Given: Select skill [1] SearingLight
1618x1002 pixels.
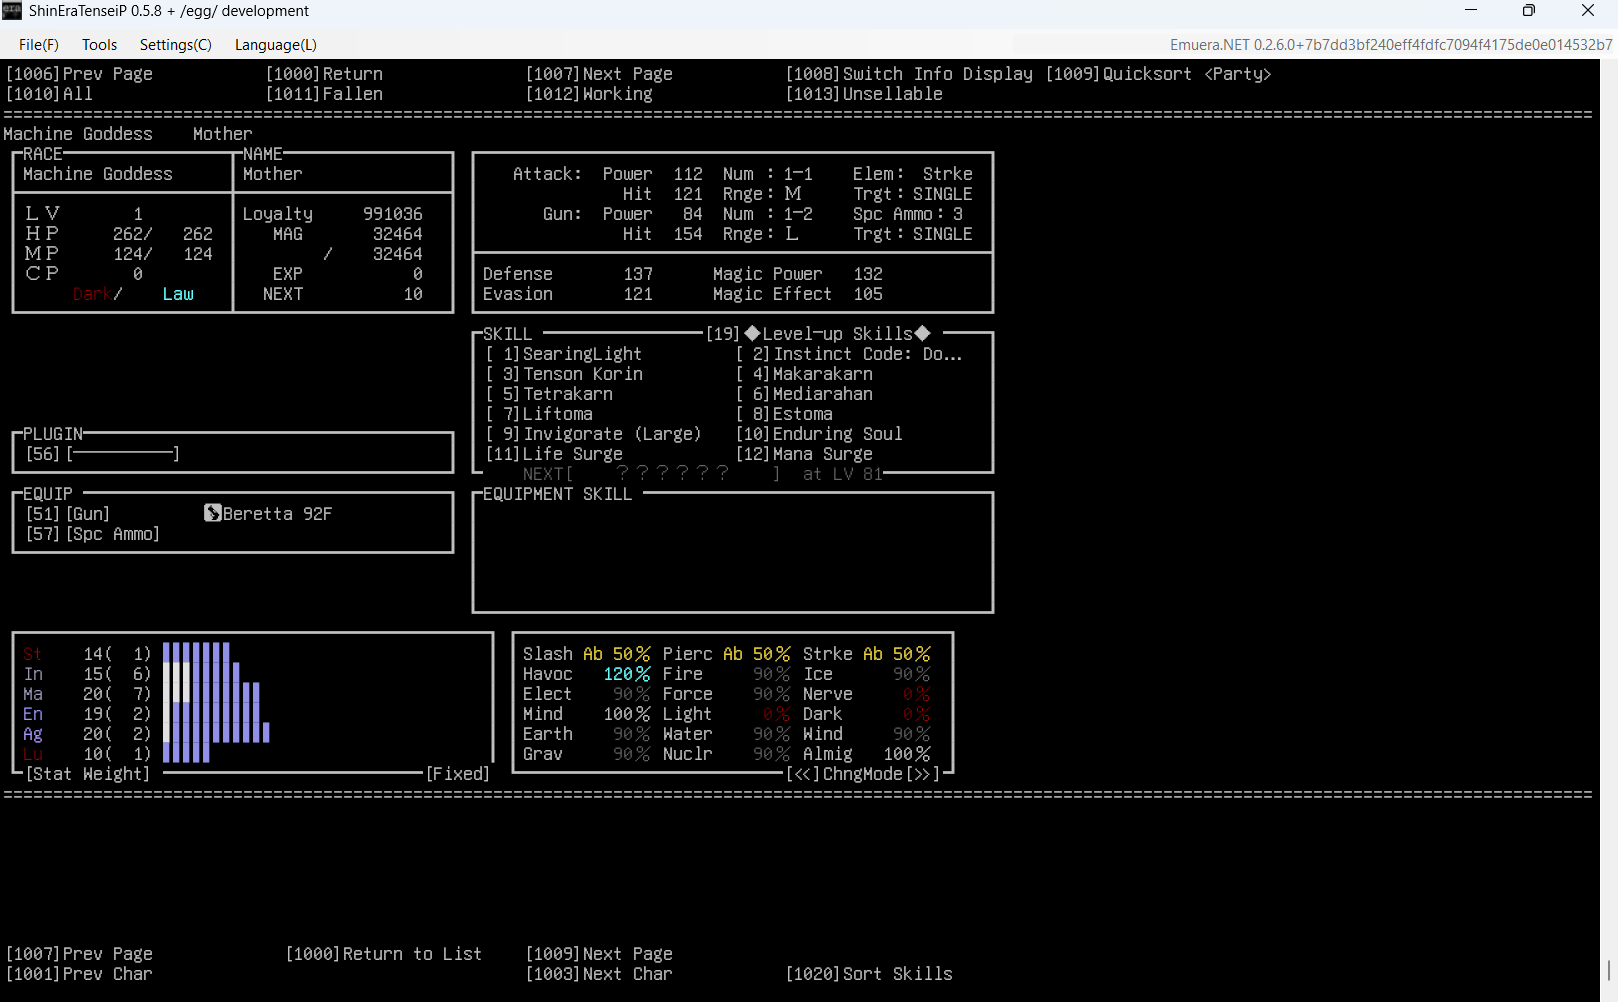Looking at the screenshot, I should [564, 354].
